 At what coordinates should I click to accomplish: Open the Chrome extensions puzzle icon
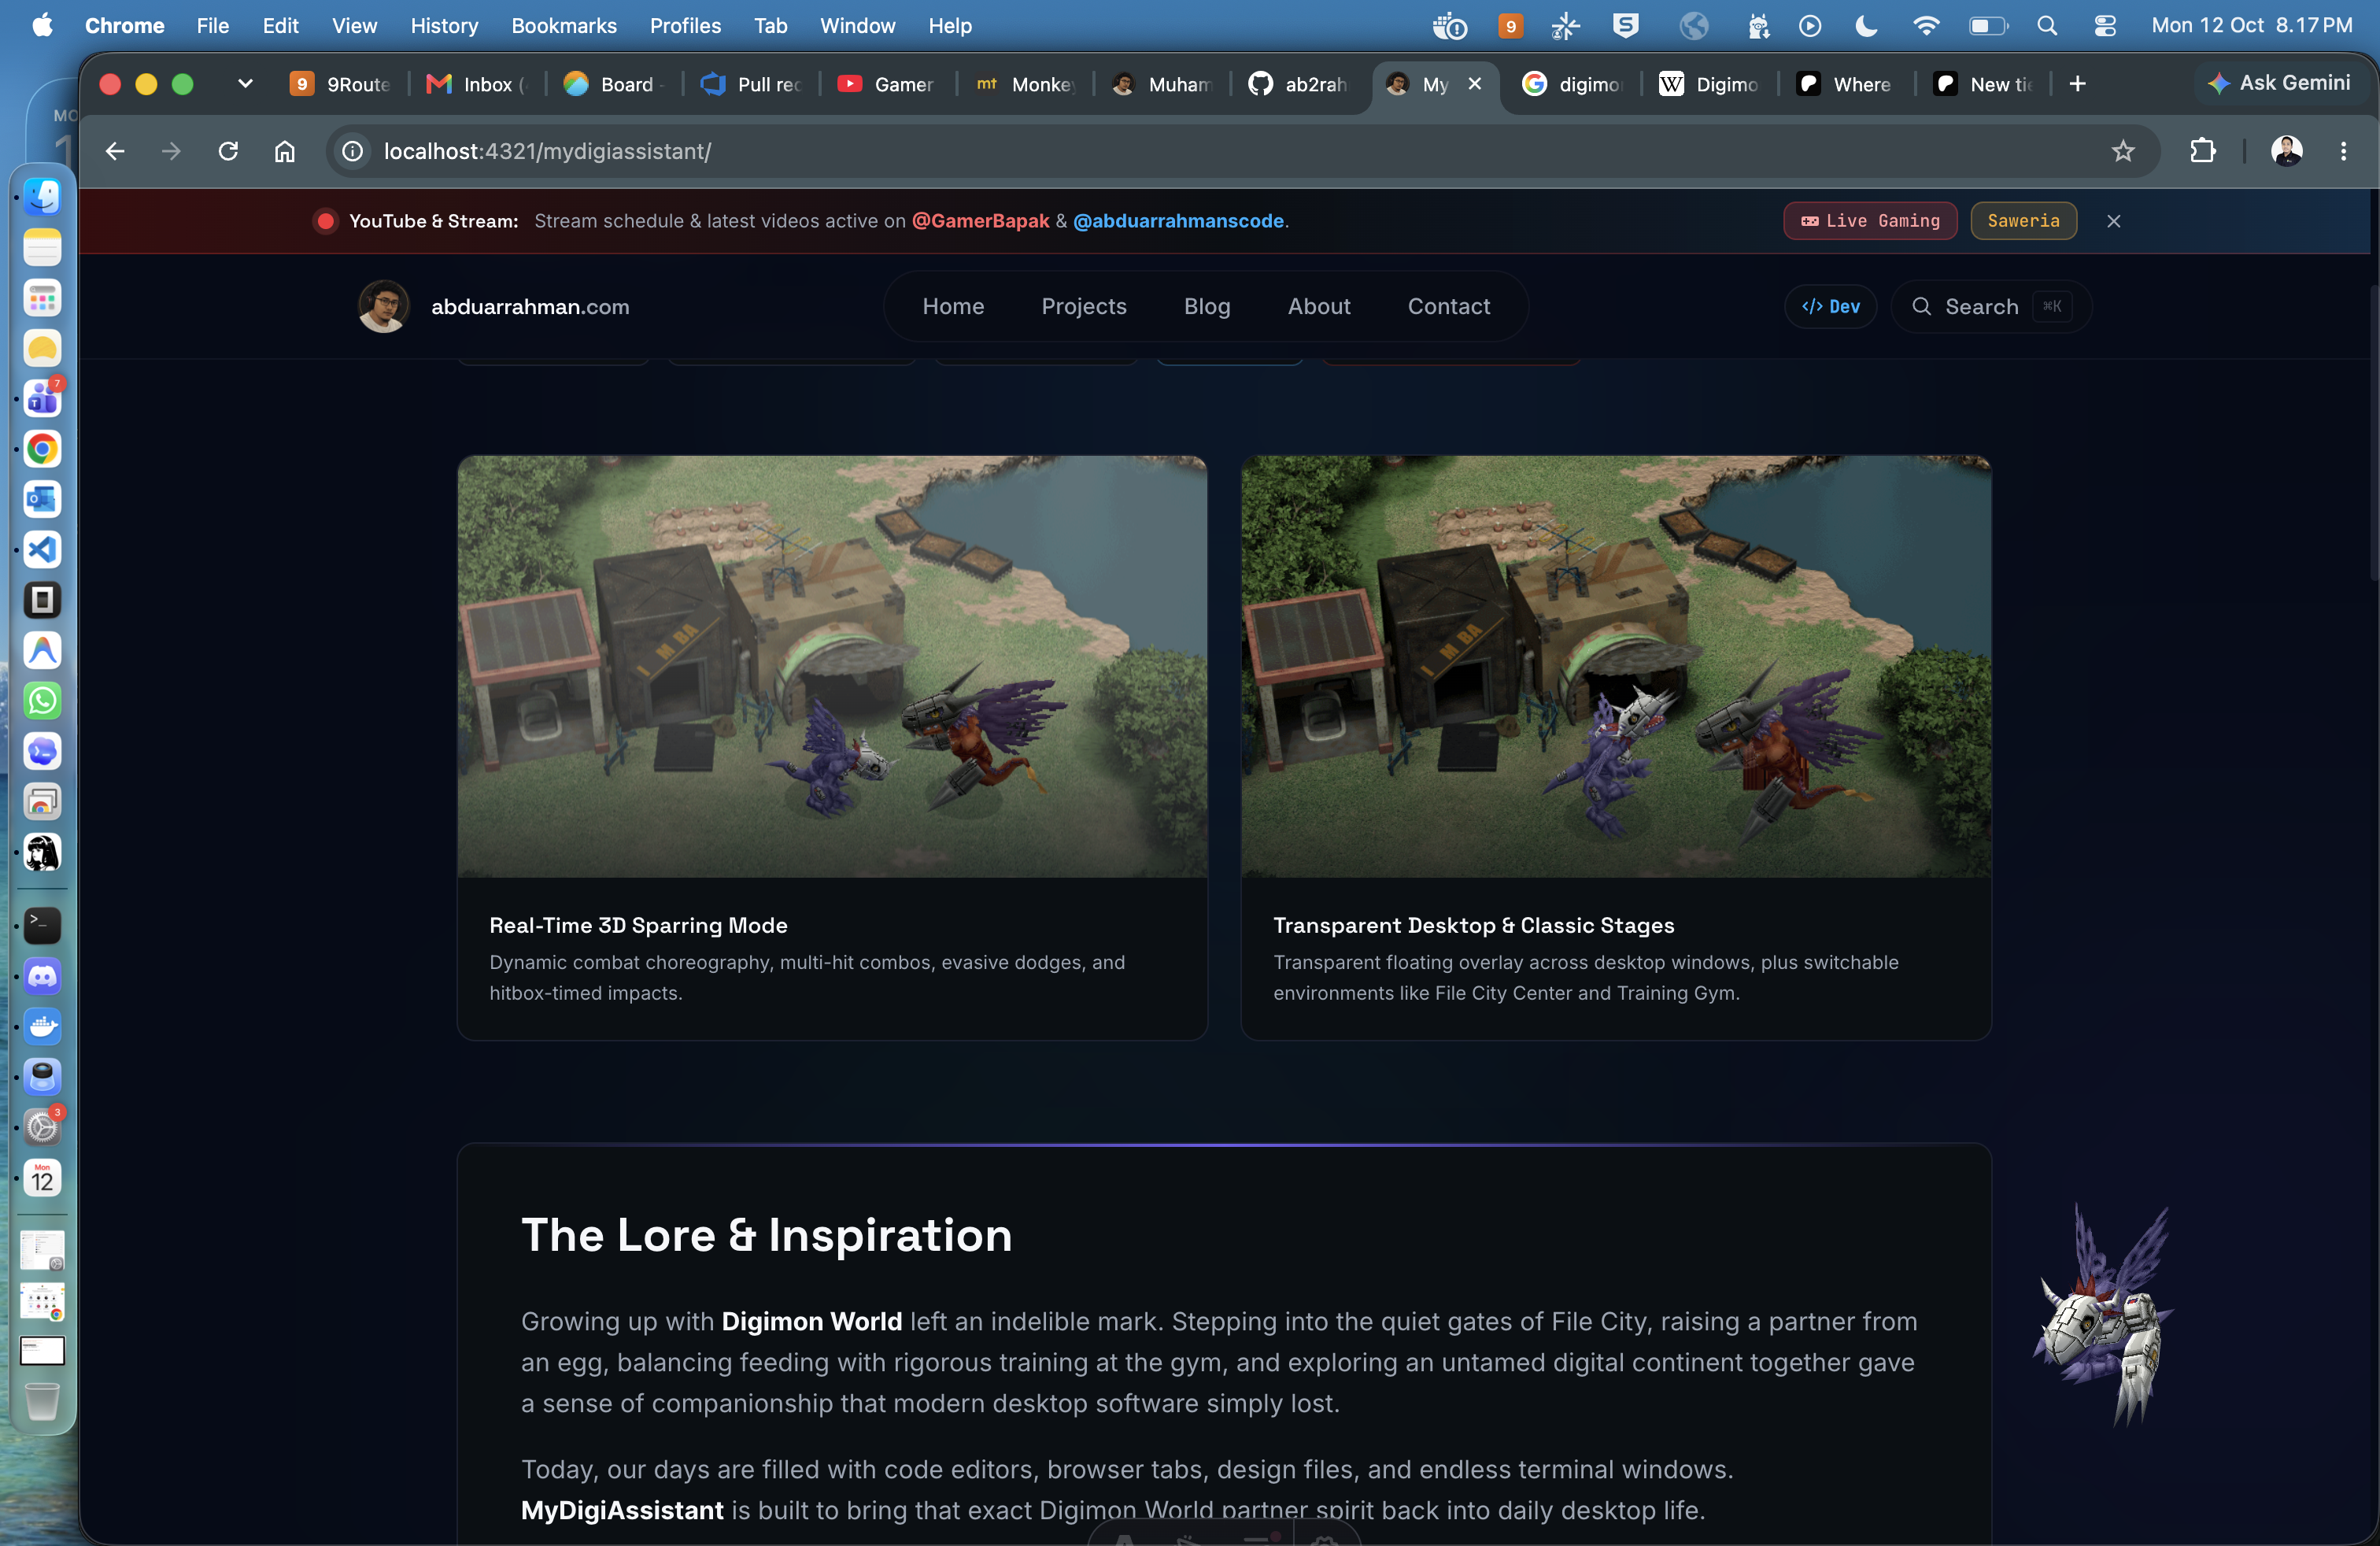(2202, 151)
